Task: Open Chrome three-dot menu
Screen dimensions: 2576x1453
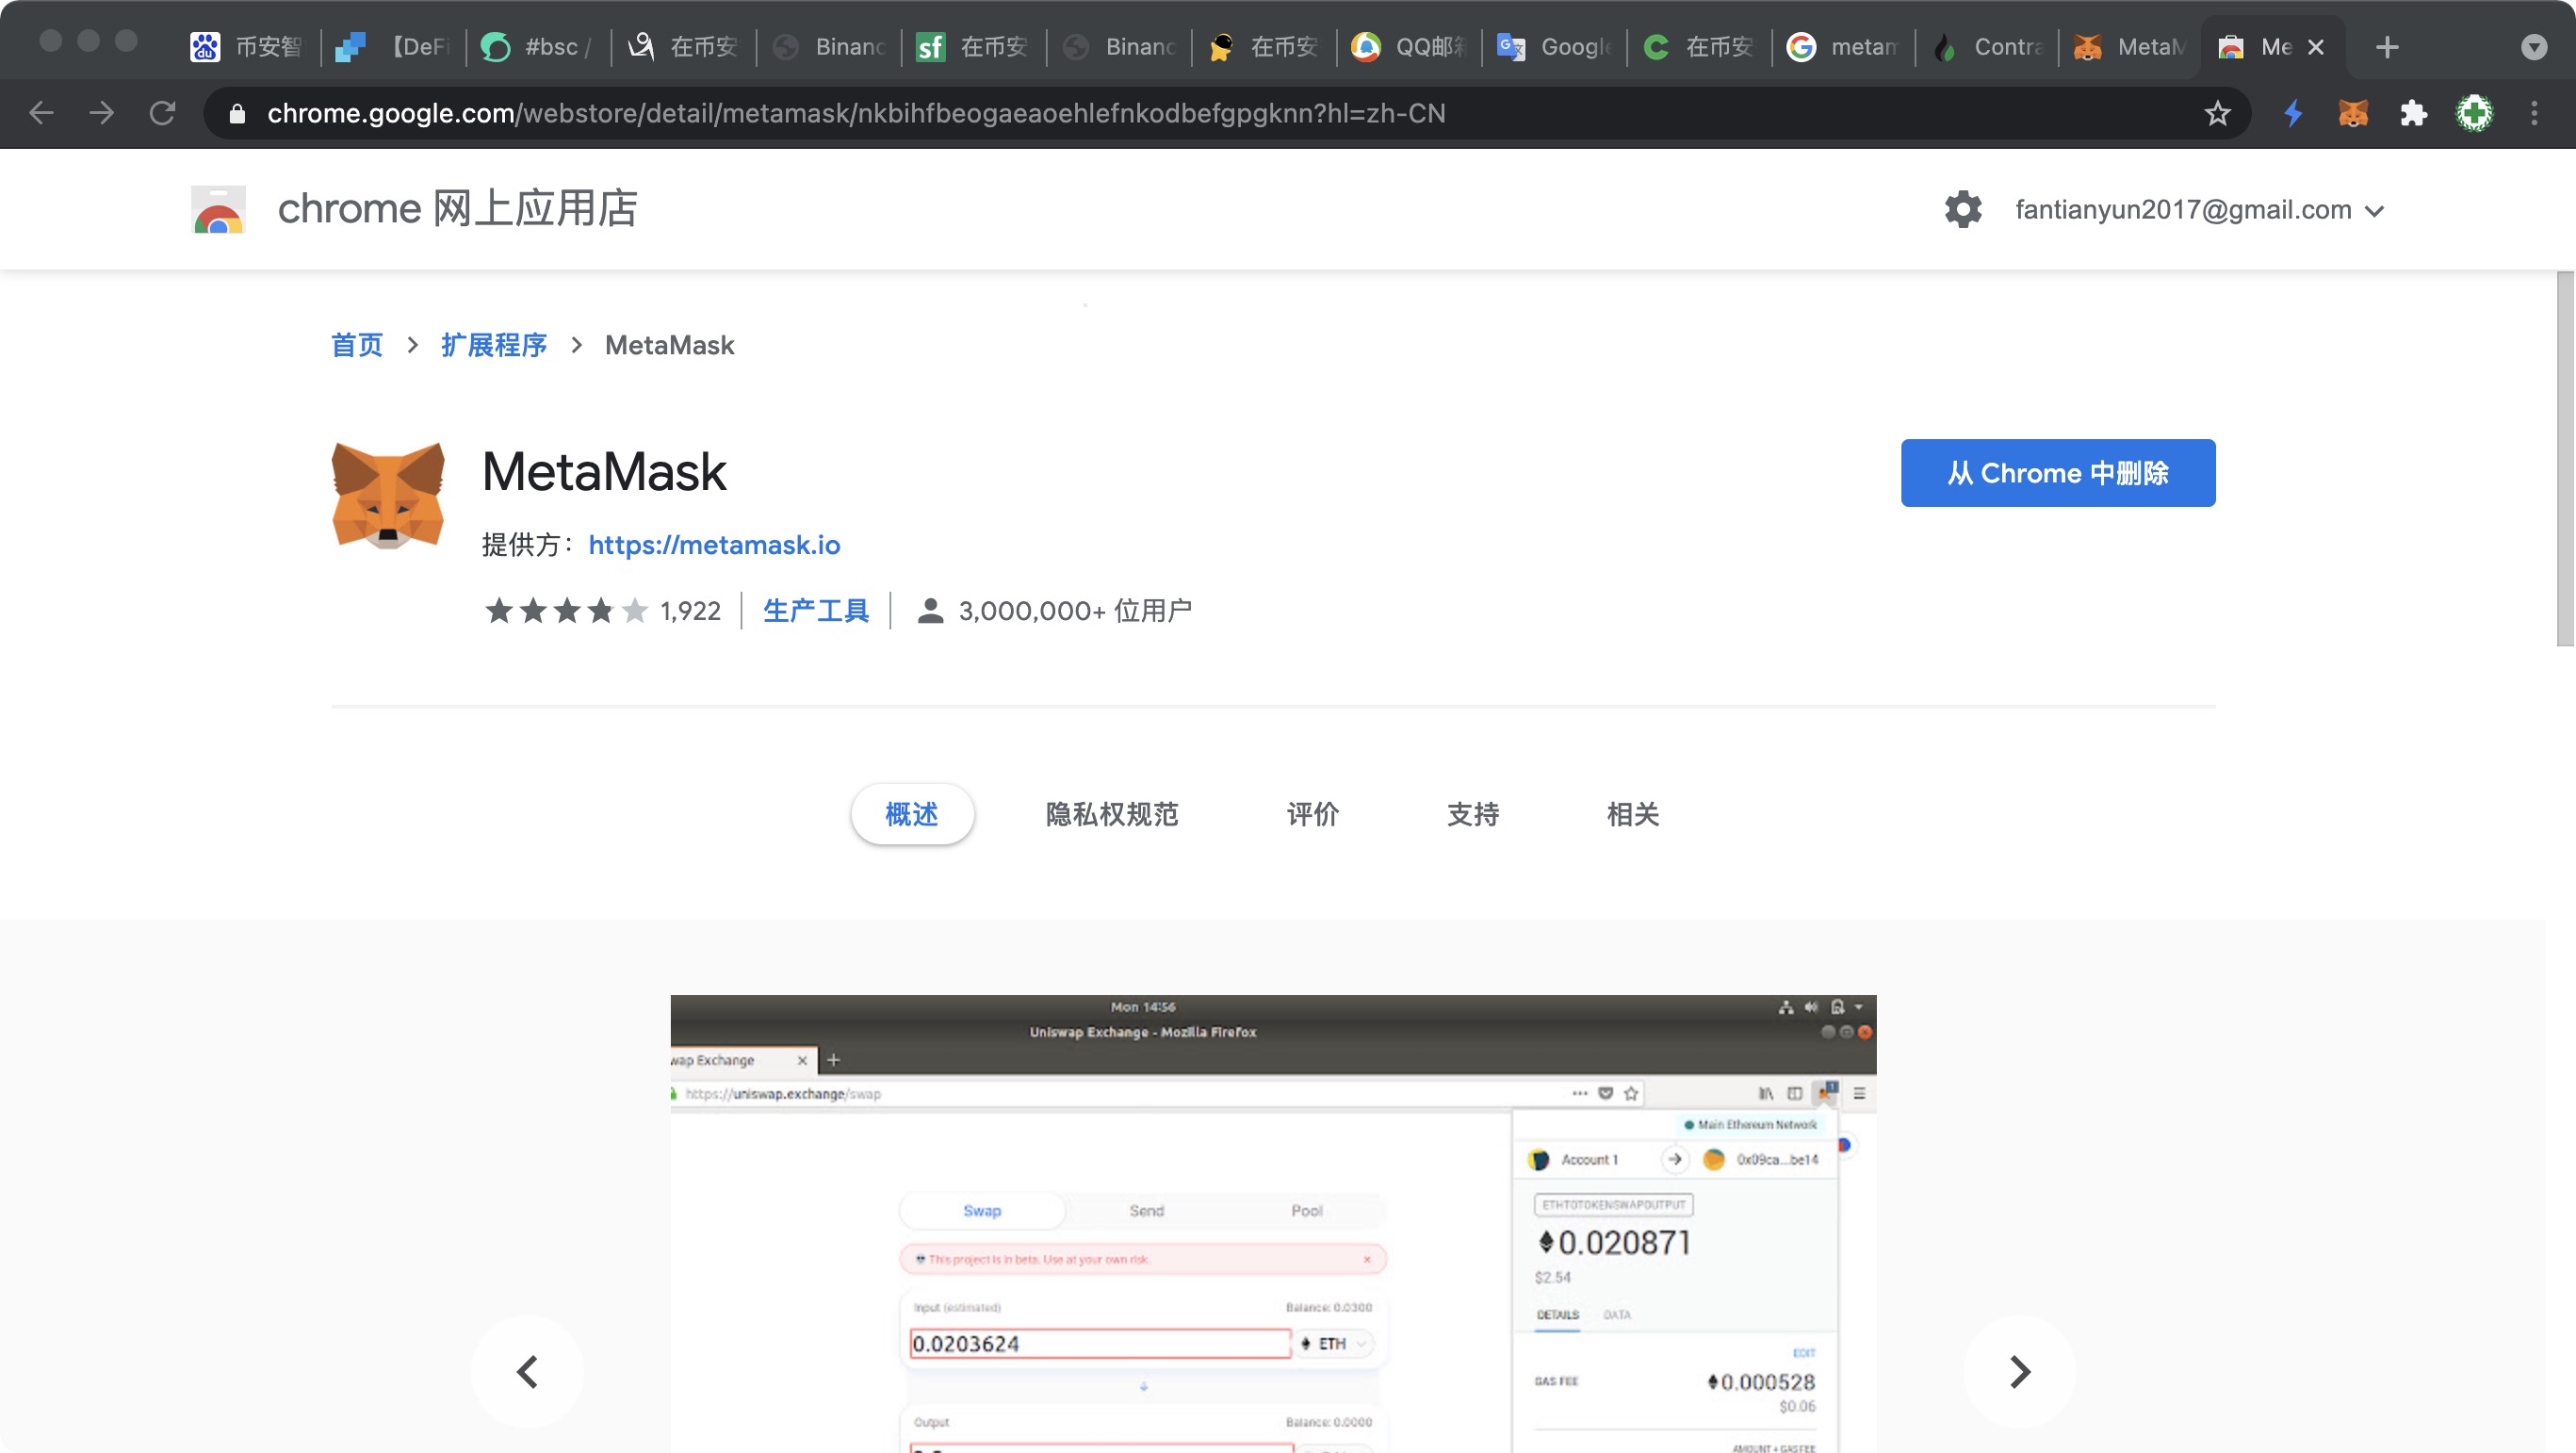Action: [x=2534, y=113]
